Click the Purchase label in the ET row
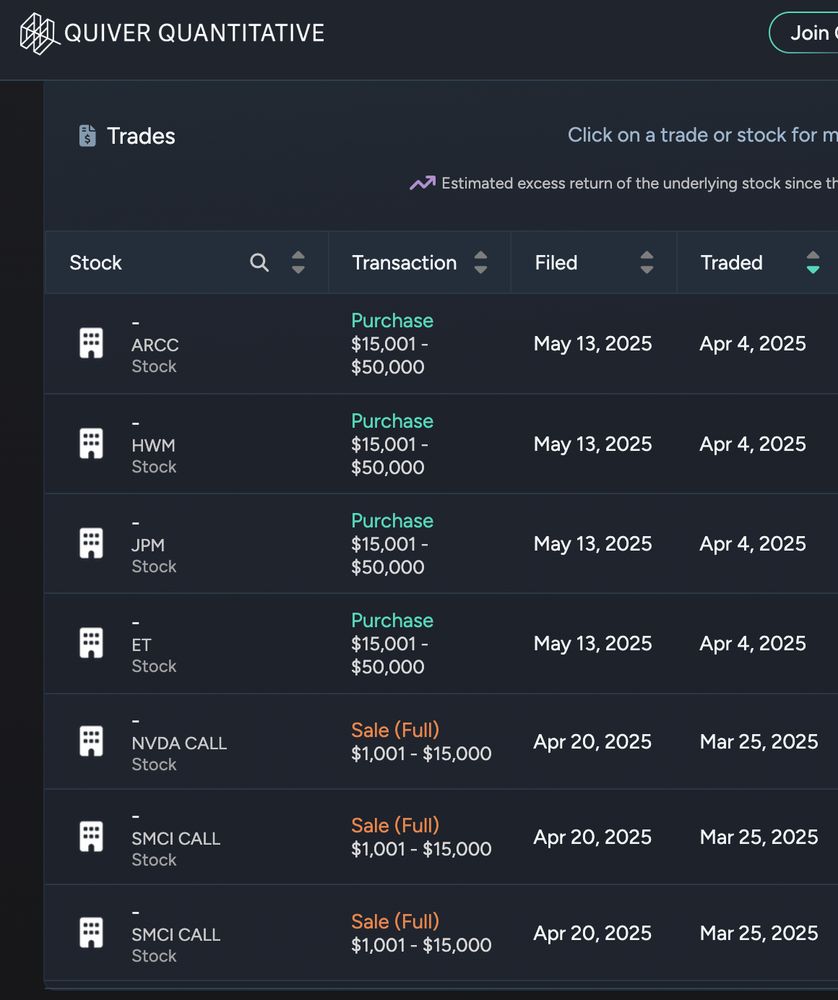The height and width of the screenshot is (1000, 838). pos(392,620)
